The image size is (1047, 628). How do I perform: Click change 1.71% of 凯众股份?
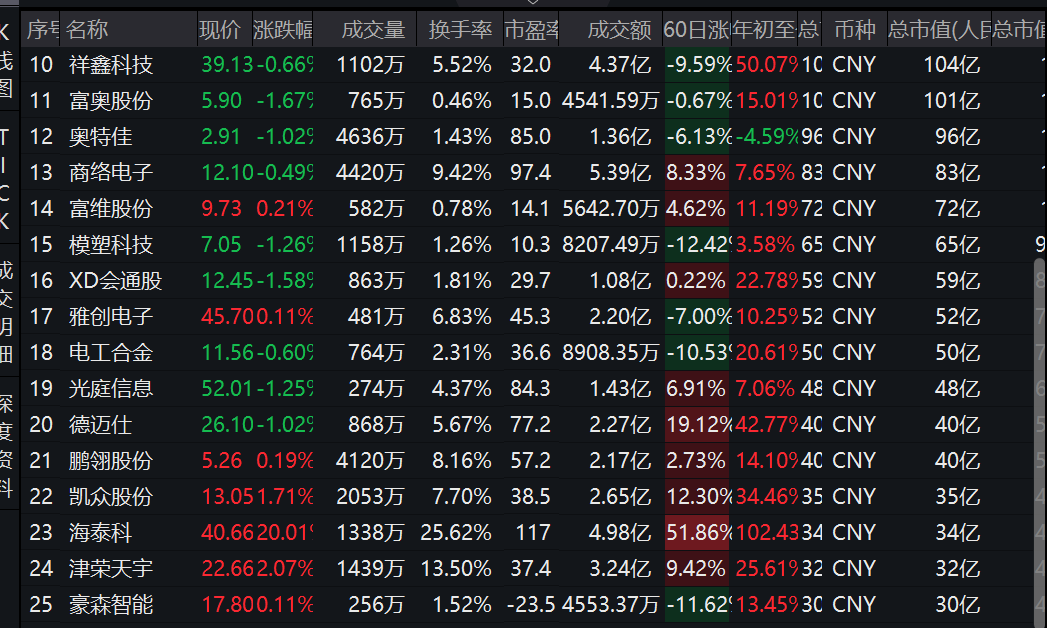coord(285,497)
